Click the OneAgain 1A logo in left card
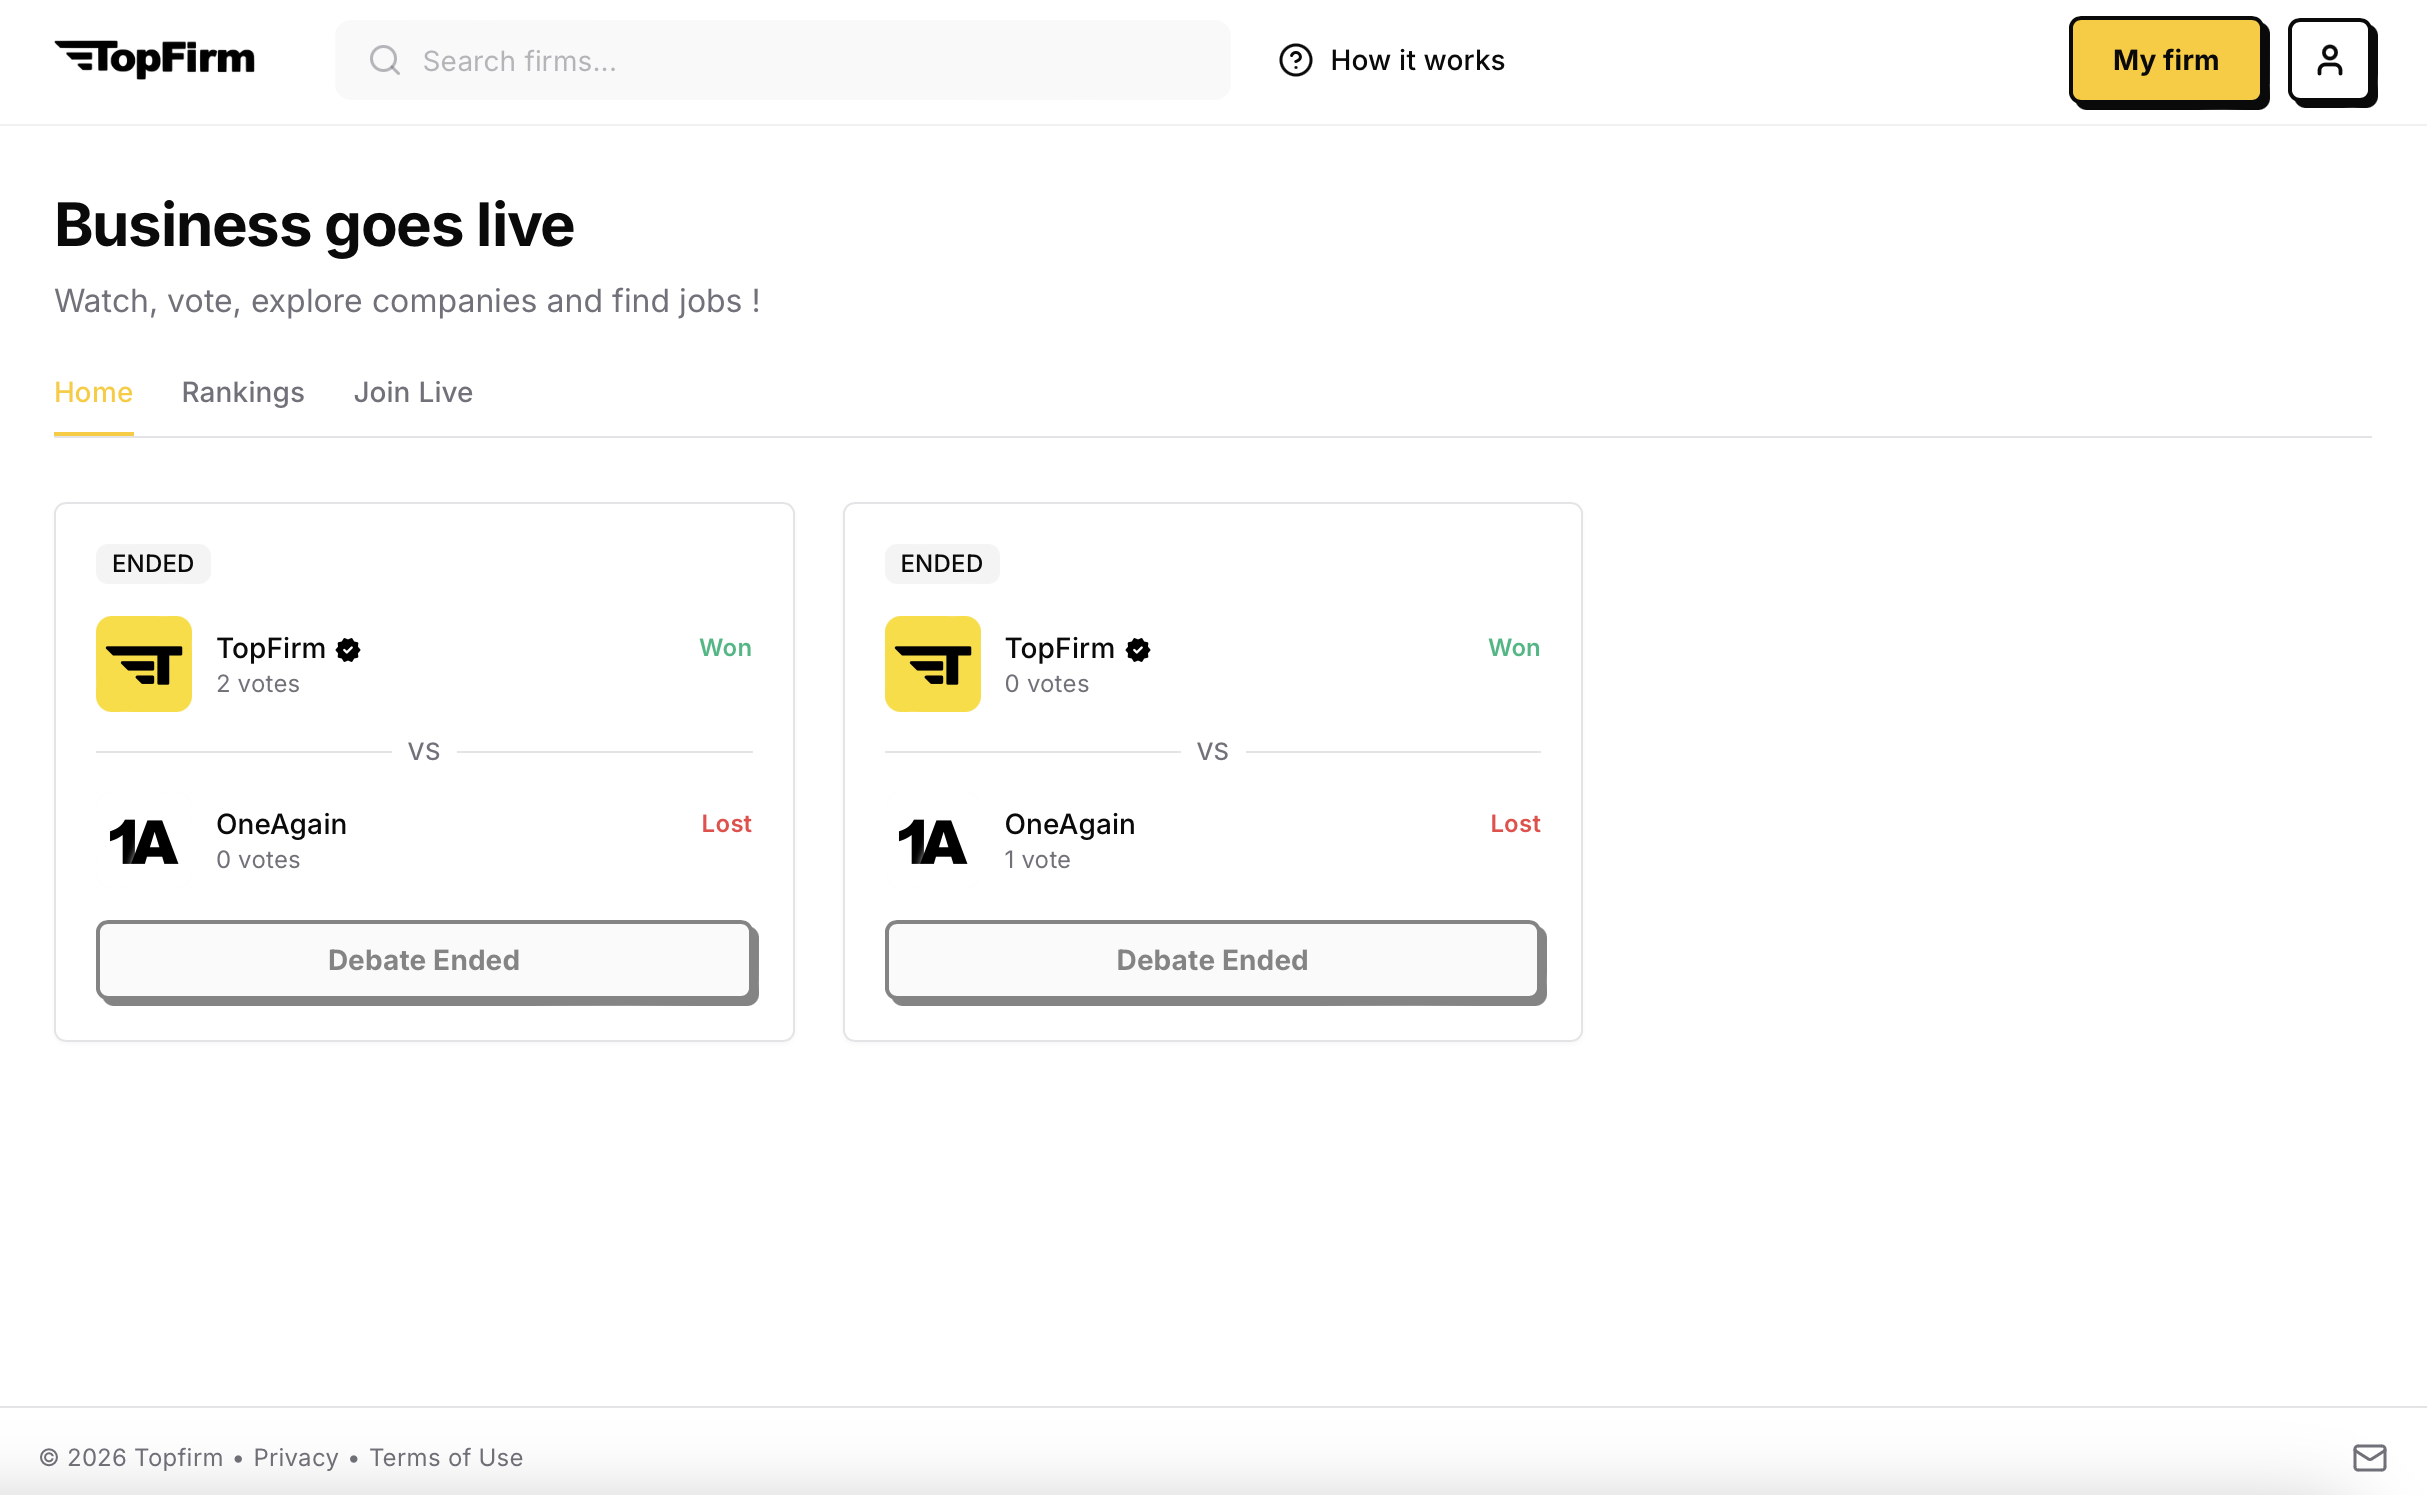The height and width of the screenshot is (1495, 2427). tap(143, 840)
